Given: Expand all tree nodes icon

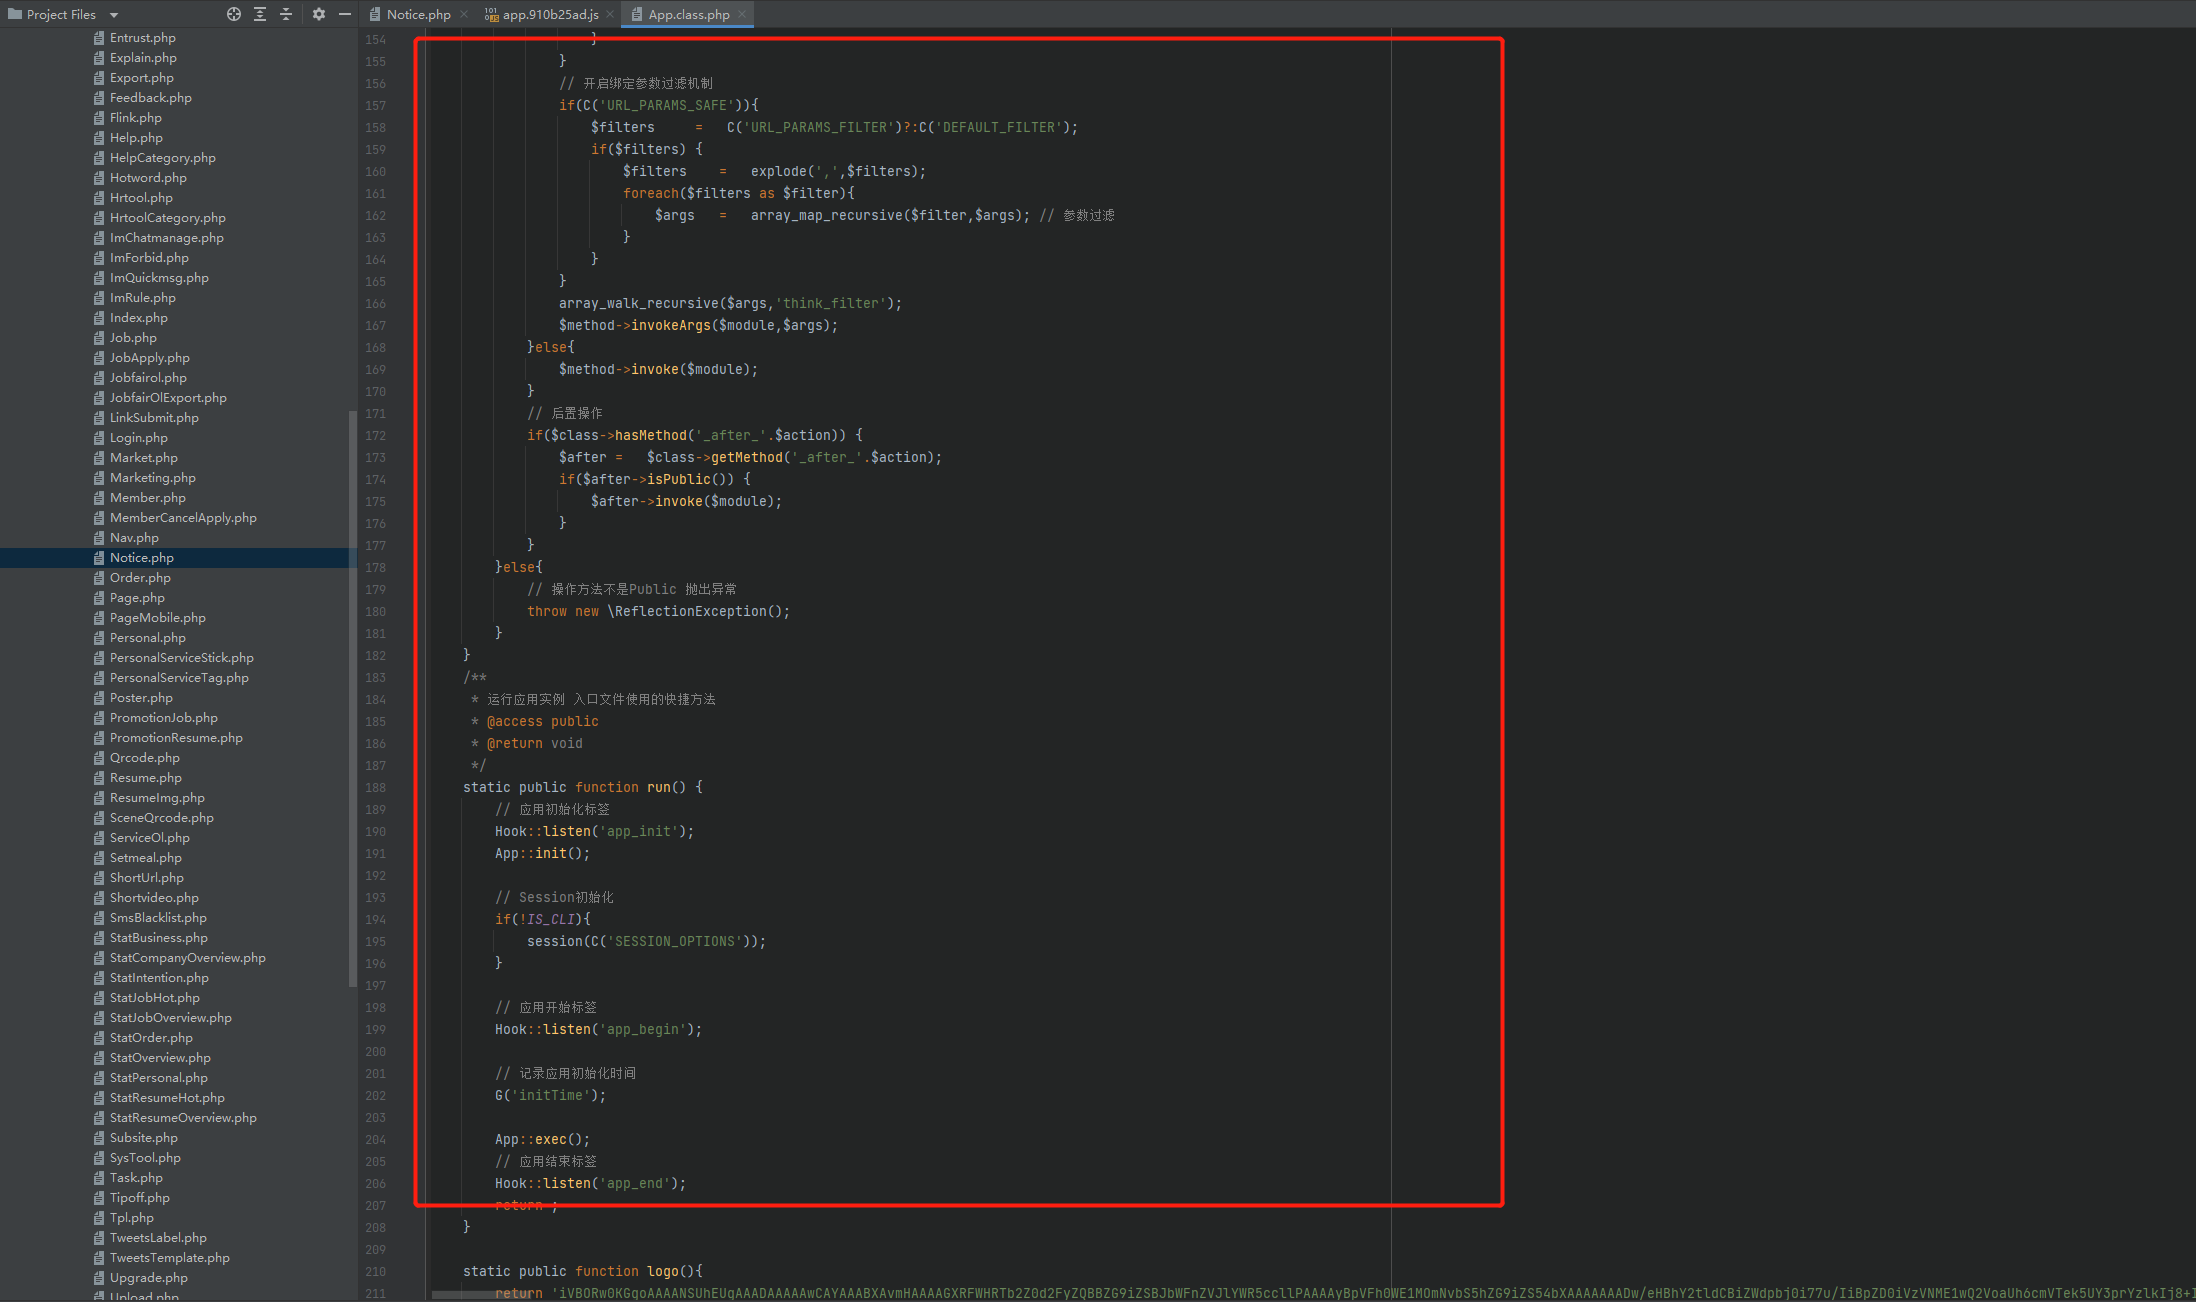Looking at the screenshot, I should 259,14.
